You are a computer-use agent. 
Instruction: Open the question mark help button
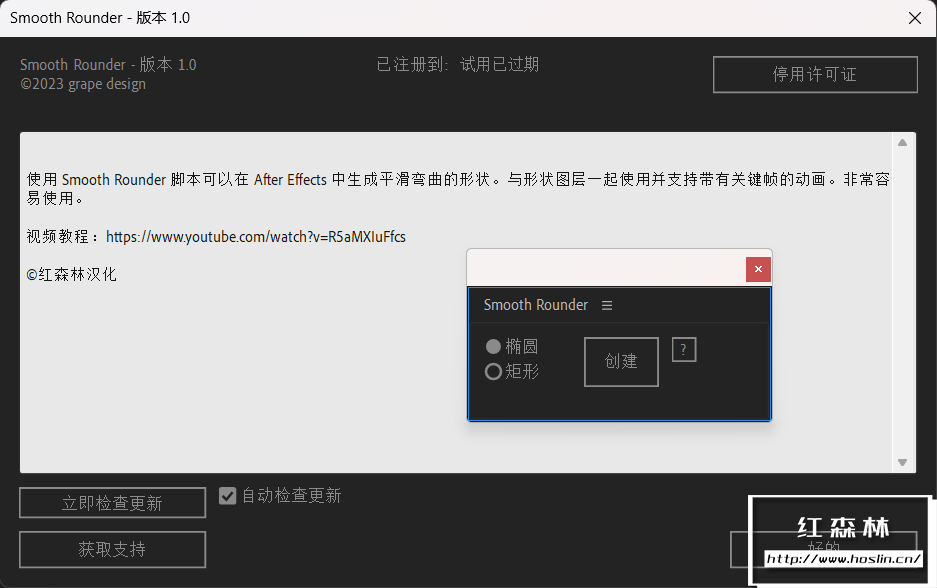point(684,350)
